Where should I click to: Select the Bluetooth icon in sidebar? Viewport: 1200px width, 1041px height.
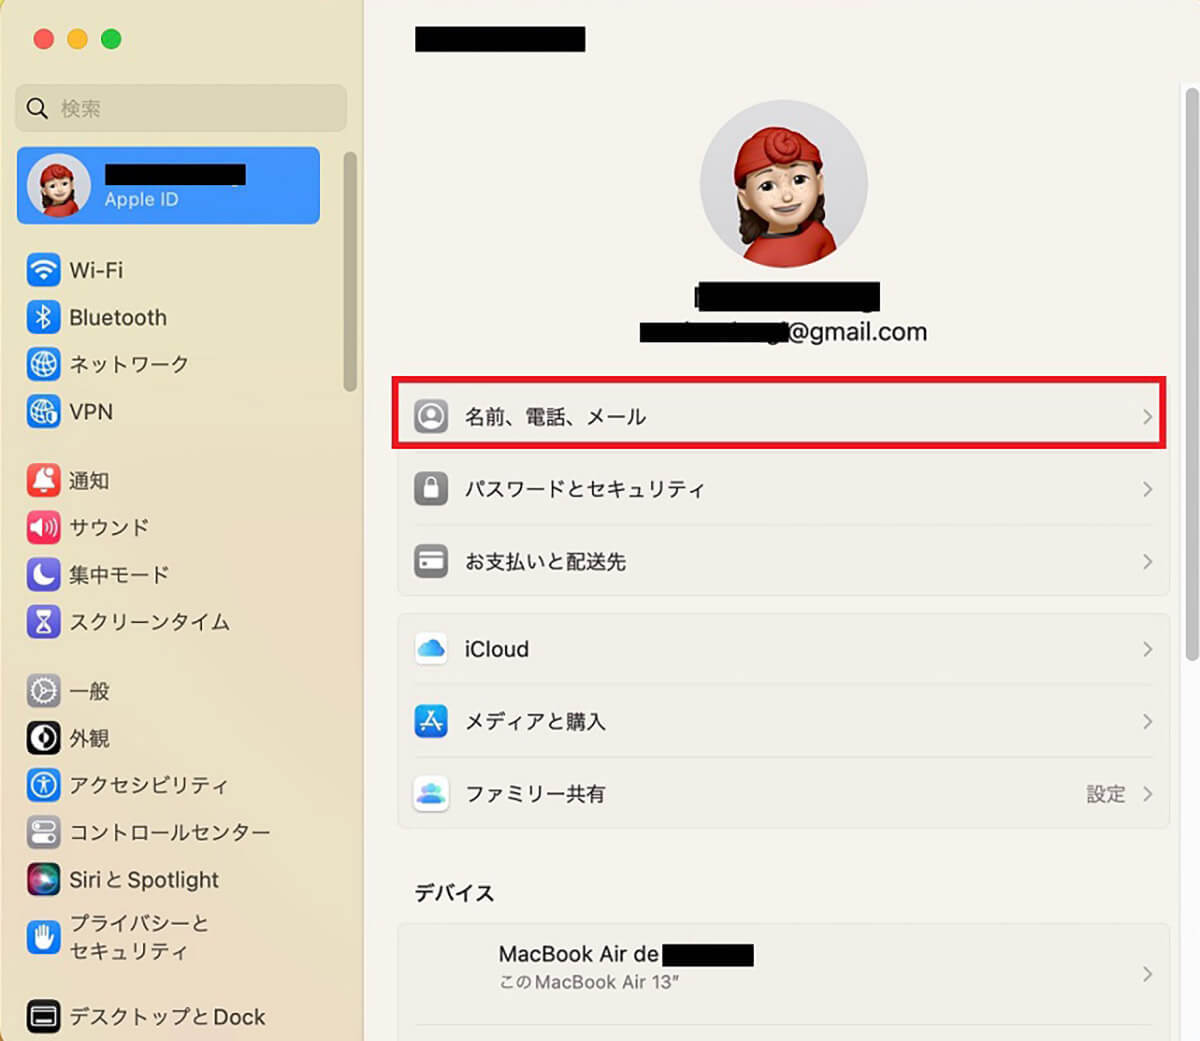coord(43,317)
